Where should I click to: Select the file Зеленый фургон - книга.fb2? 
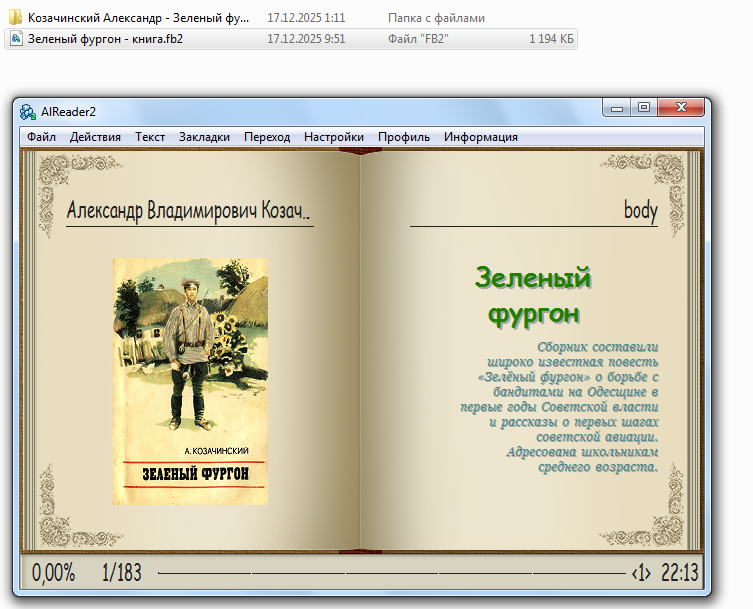tap(291, 39)
